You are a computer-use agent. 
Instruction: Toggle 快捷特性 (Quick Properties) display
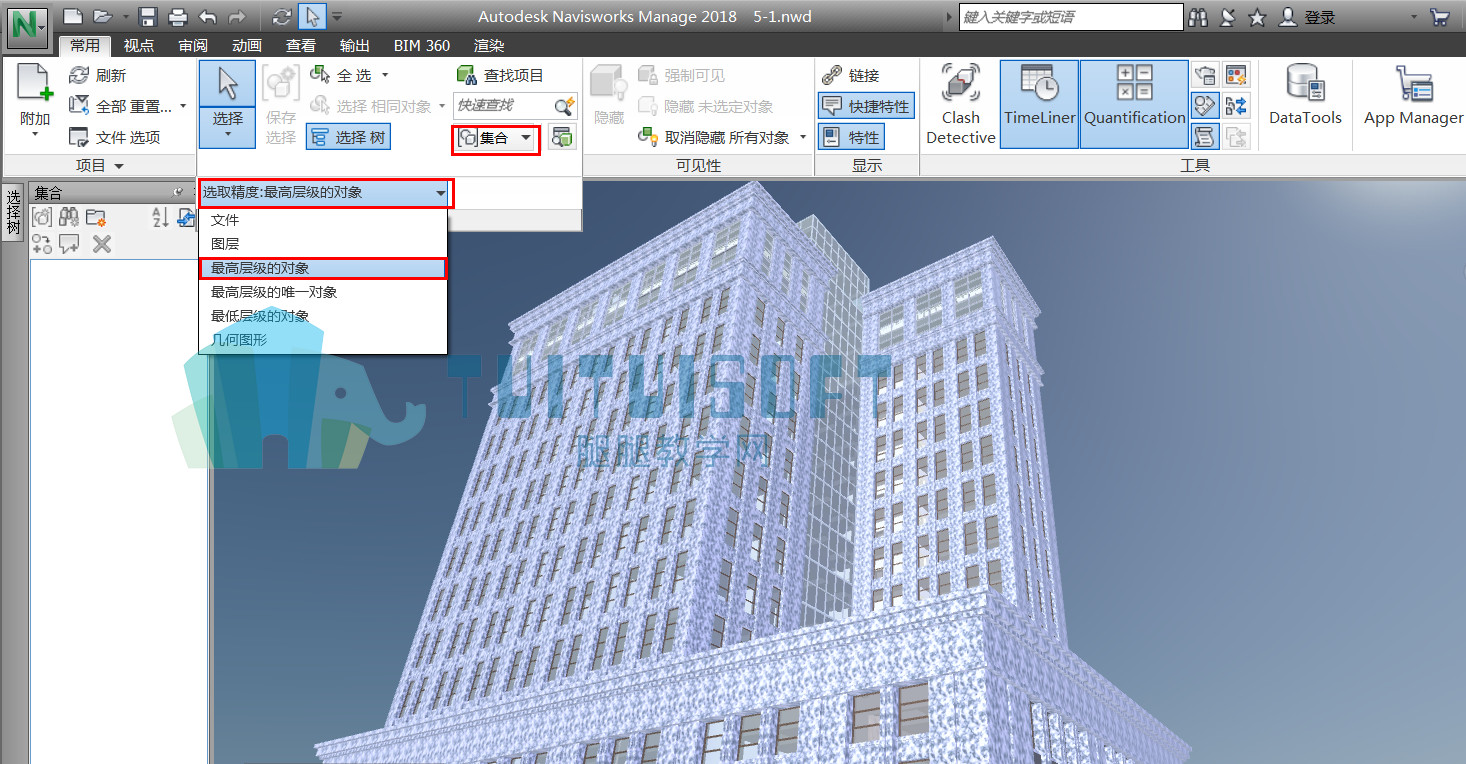(x=865, y=106)
